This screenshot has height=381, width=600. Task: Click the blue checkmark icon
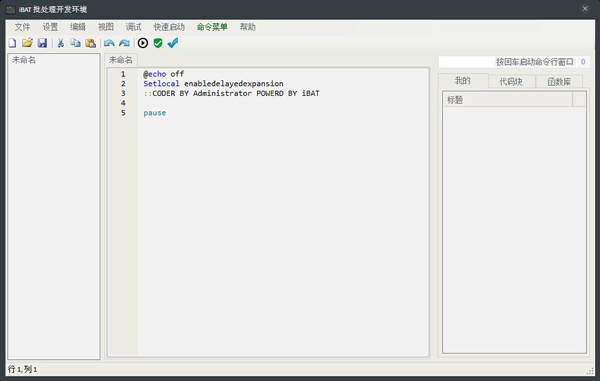(x=173, y=43)
